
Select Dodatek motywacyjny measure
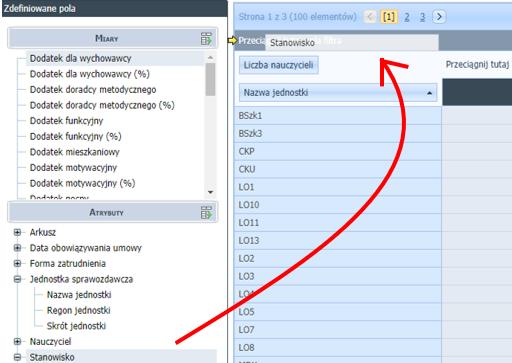point(73,168)
